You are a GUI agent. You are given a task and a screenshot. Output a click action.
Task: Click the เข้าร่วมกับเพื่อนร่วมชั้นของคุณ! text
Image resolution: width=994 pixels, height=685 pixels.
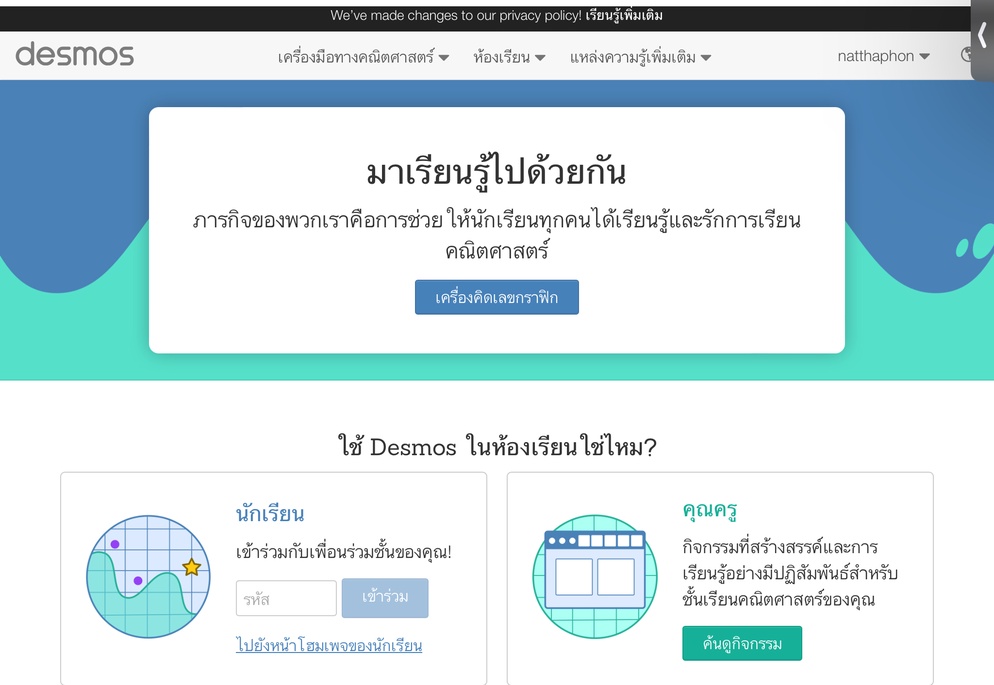pos(344,552)
